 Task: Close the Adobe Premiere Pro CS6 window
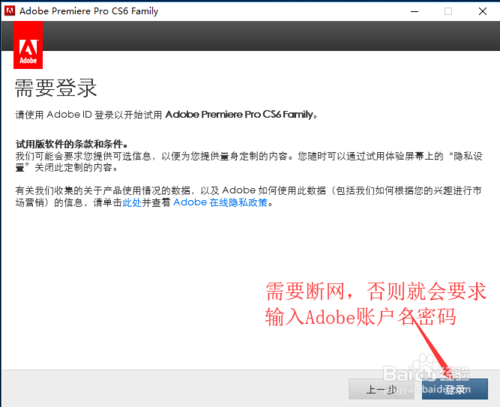[x=482, y=11]
